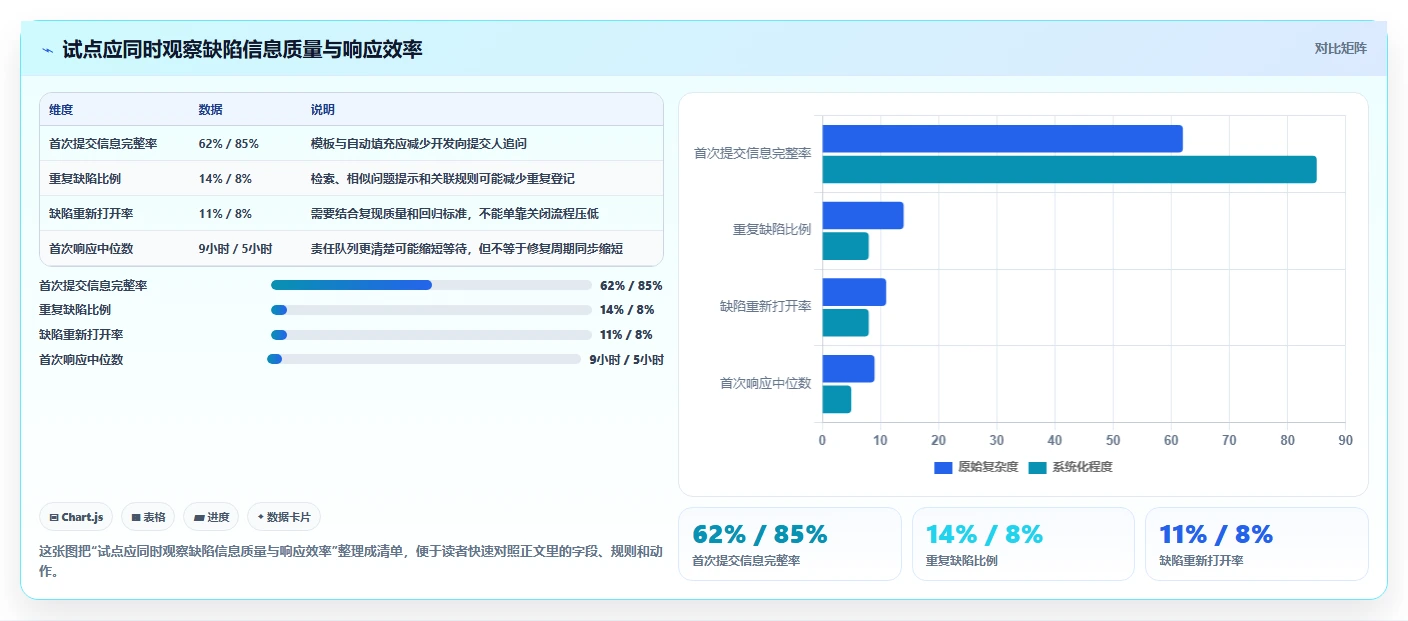Click the blue chart bar for 首次提交信息完整率
This screenshot has height=621, width=1408.
tap(1002, 139)
